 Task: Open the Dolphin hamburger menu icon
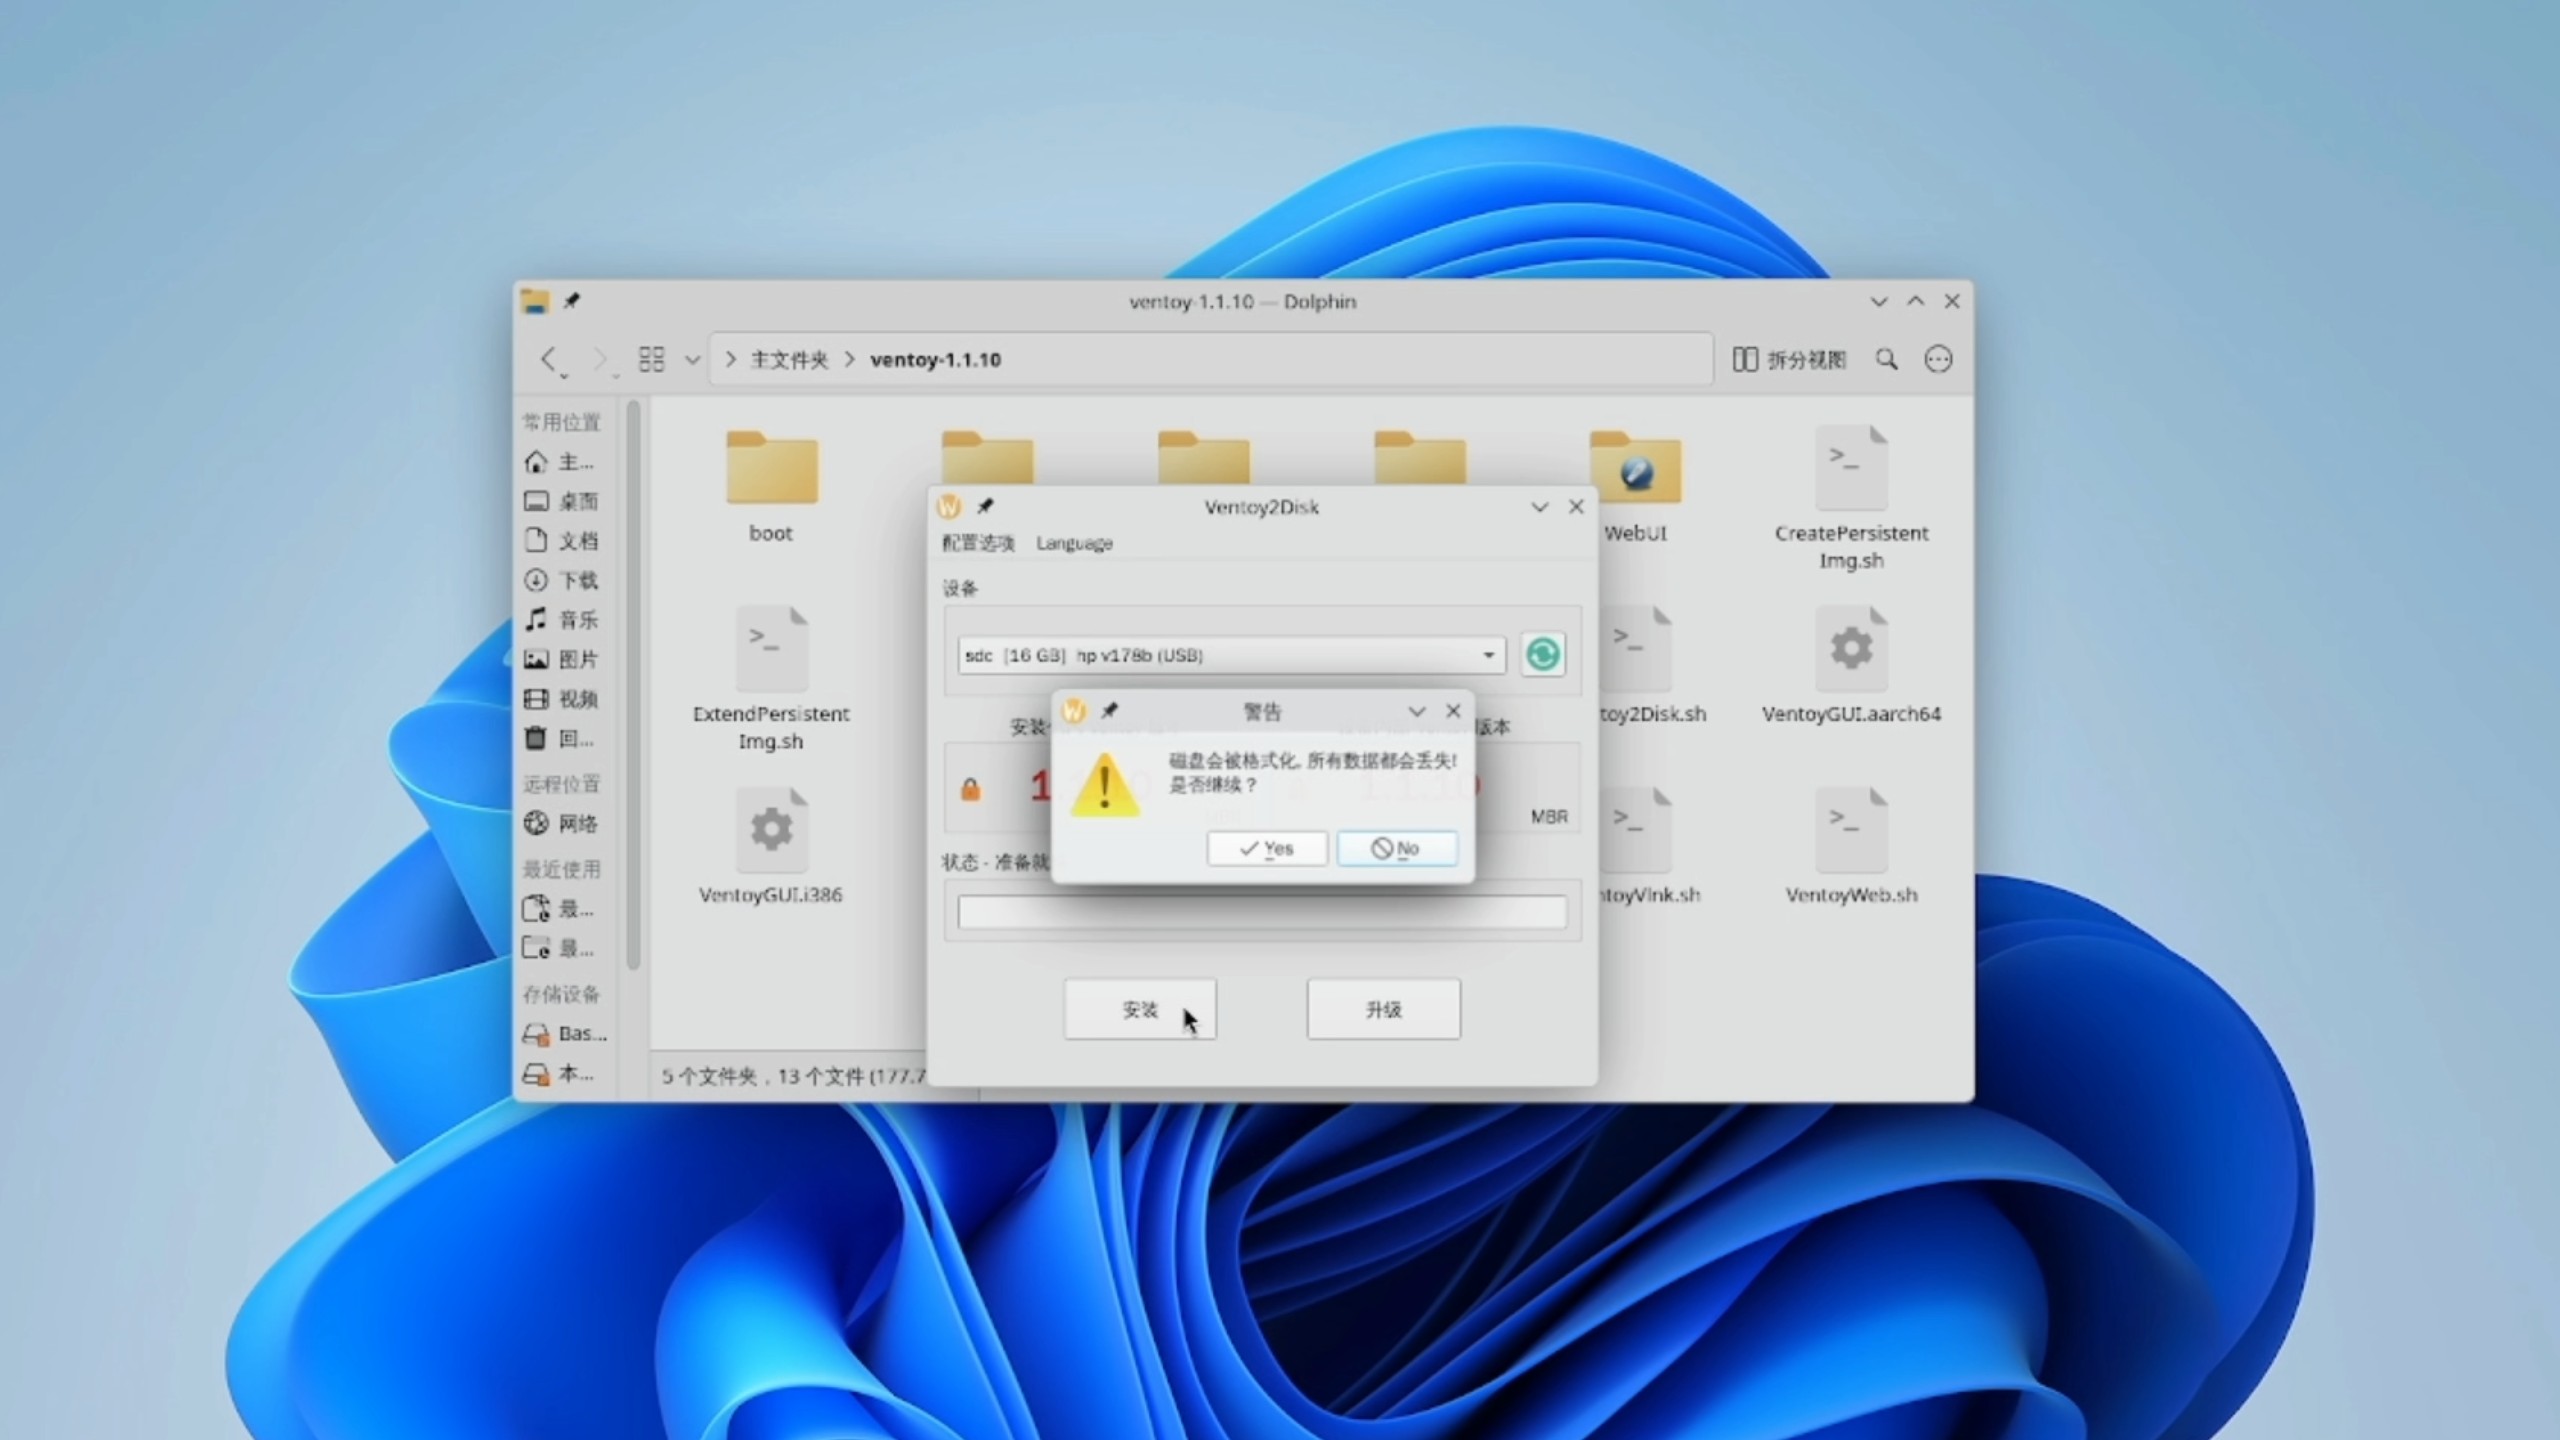pos(1938,359)
